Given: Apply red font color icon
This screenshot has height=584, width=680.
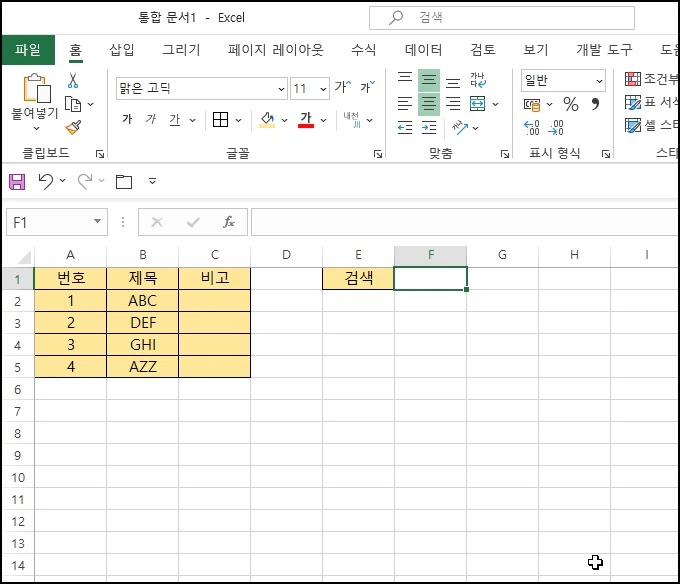Looking at the screenshot, I should tap(306, 119).
